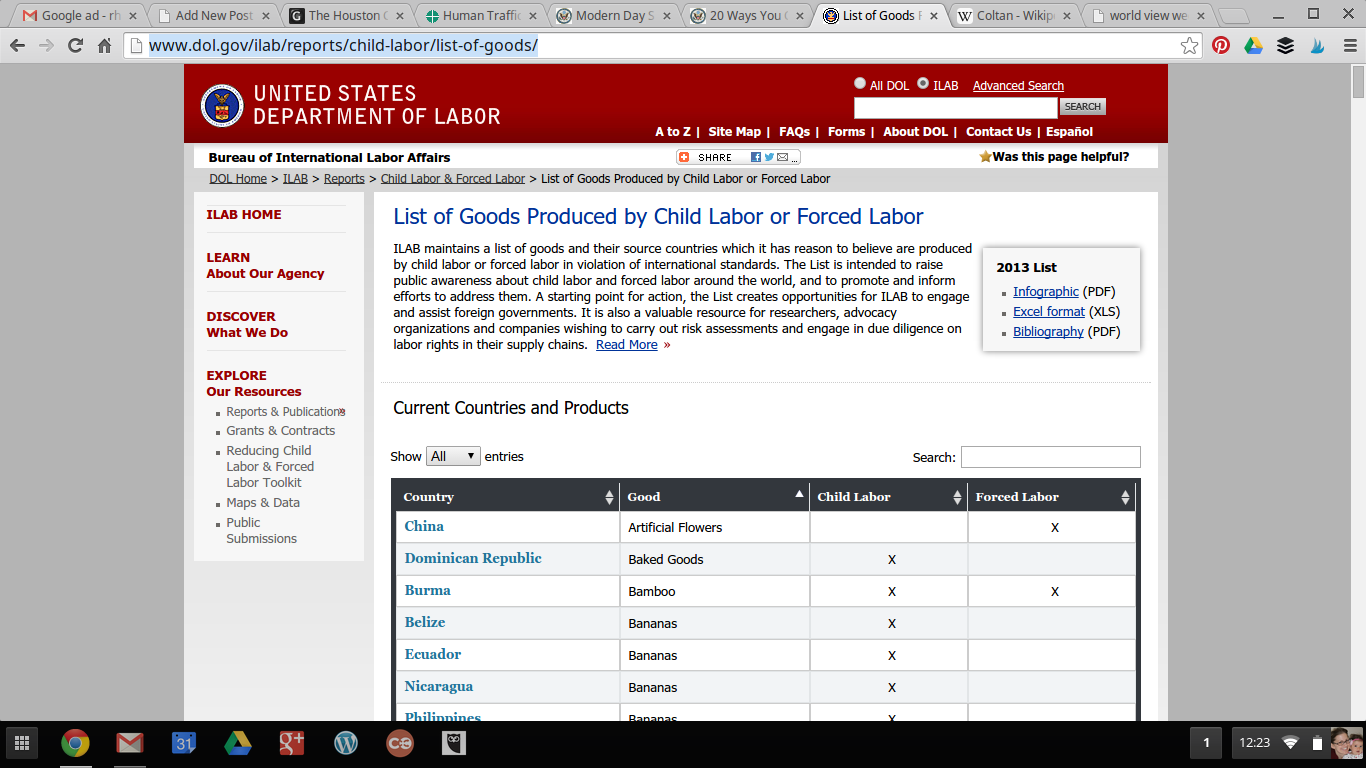Screen dimensions: 1366x768
Task: Select the All DOL radio button
Action: [860, 84]
